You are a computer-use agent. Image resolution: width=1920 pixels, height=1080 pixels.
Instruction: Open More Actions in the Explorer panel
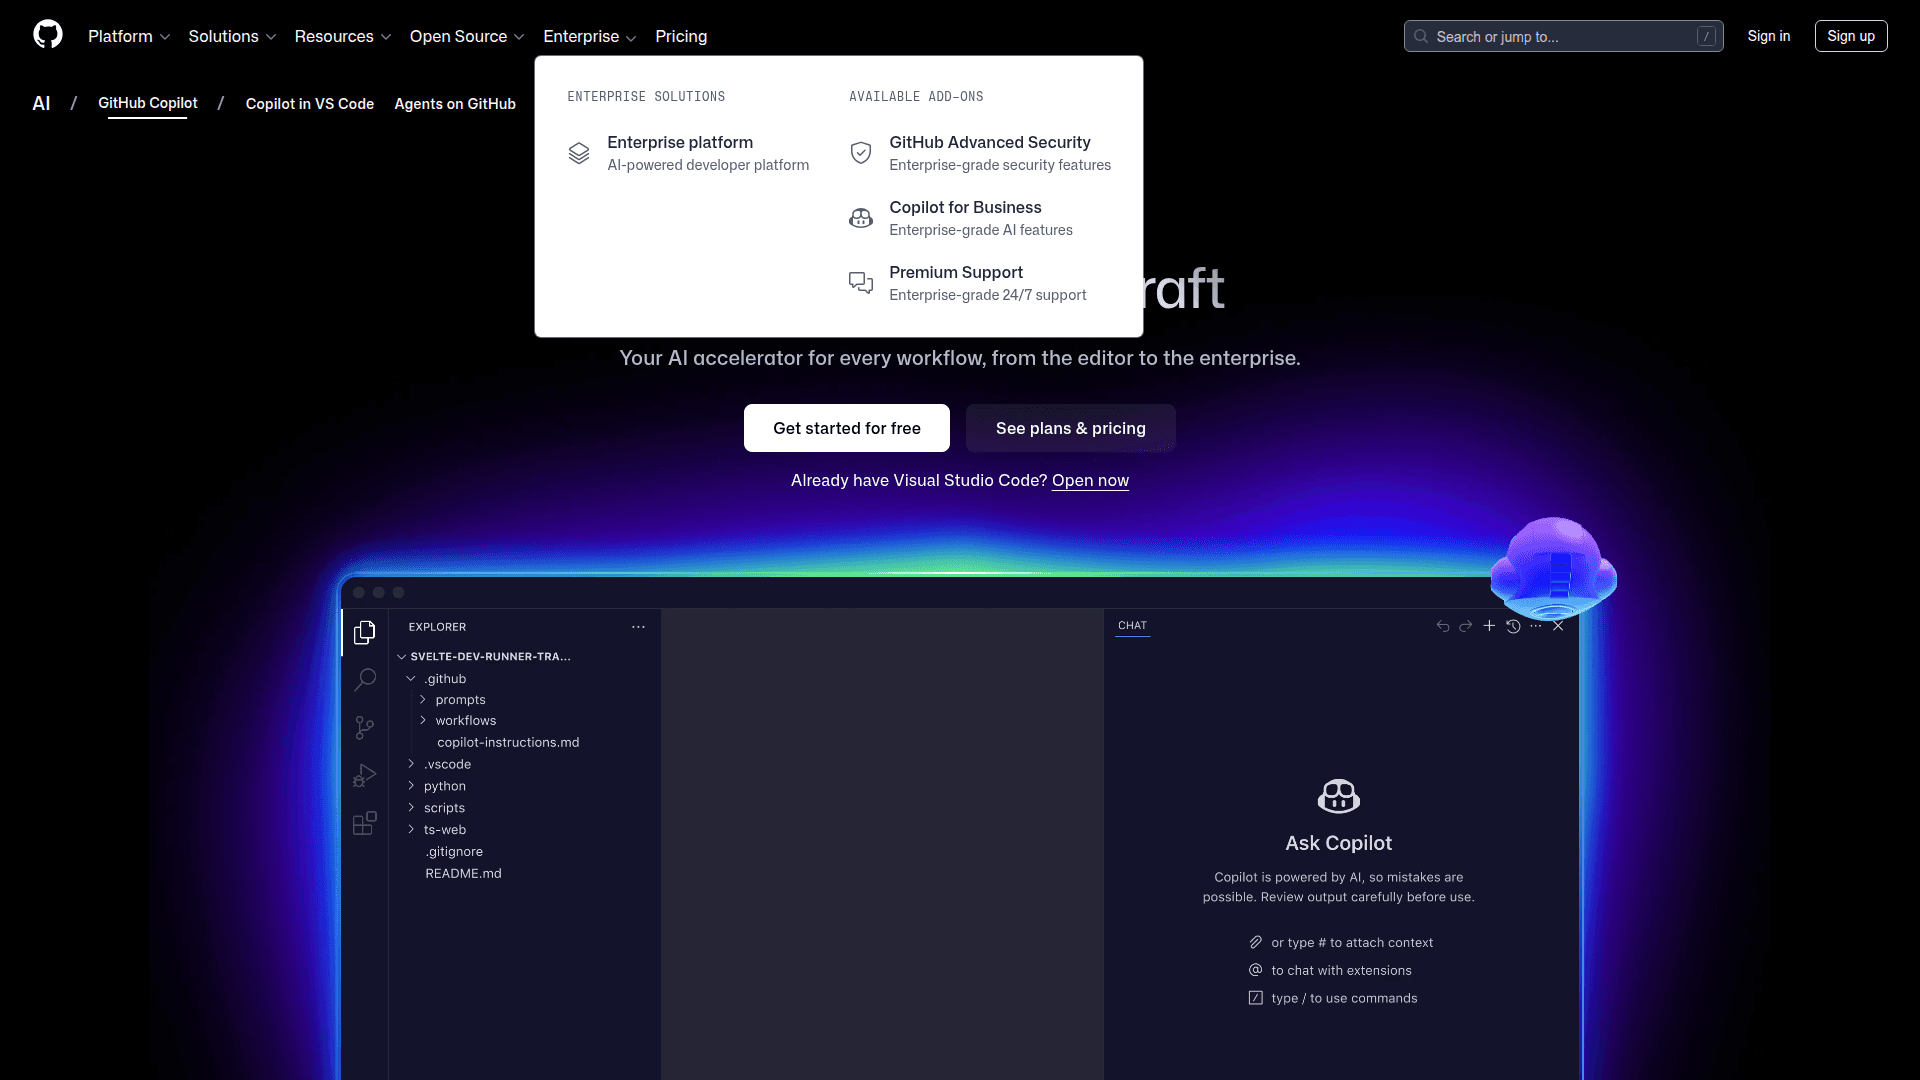pyautogui.click(x=638, y=627)
